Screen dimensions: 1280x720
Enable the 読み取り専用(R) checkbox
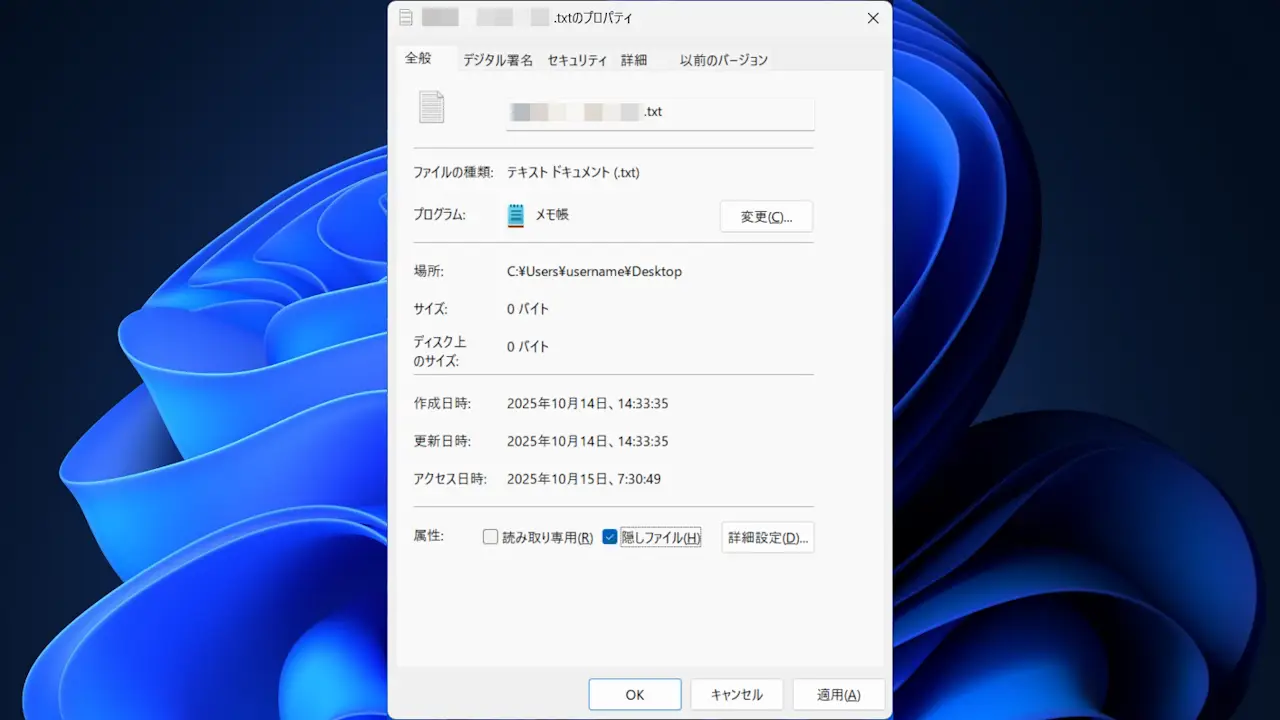click(x=490, y=537)
